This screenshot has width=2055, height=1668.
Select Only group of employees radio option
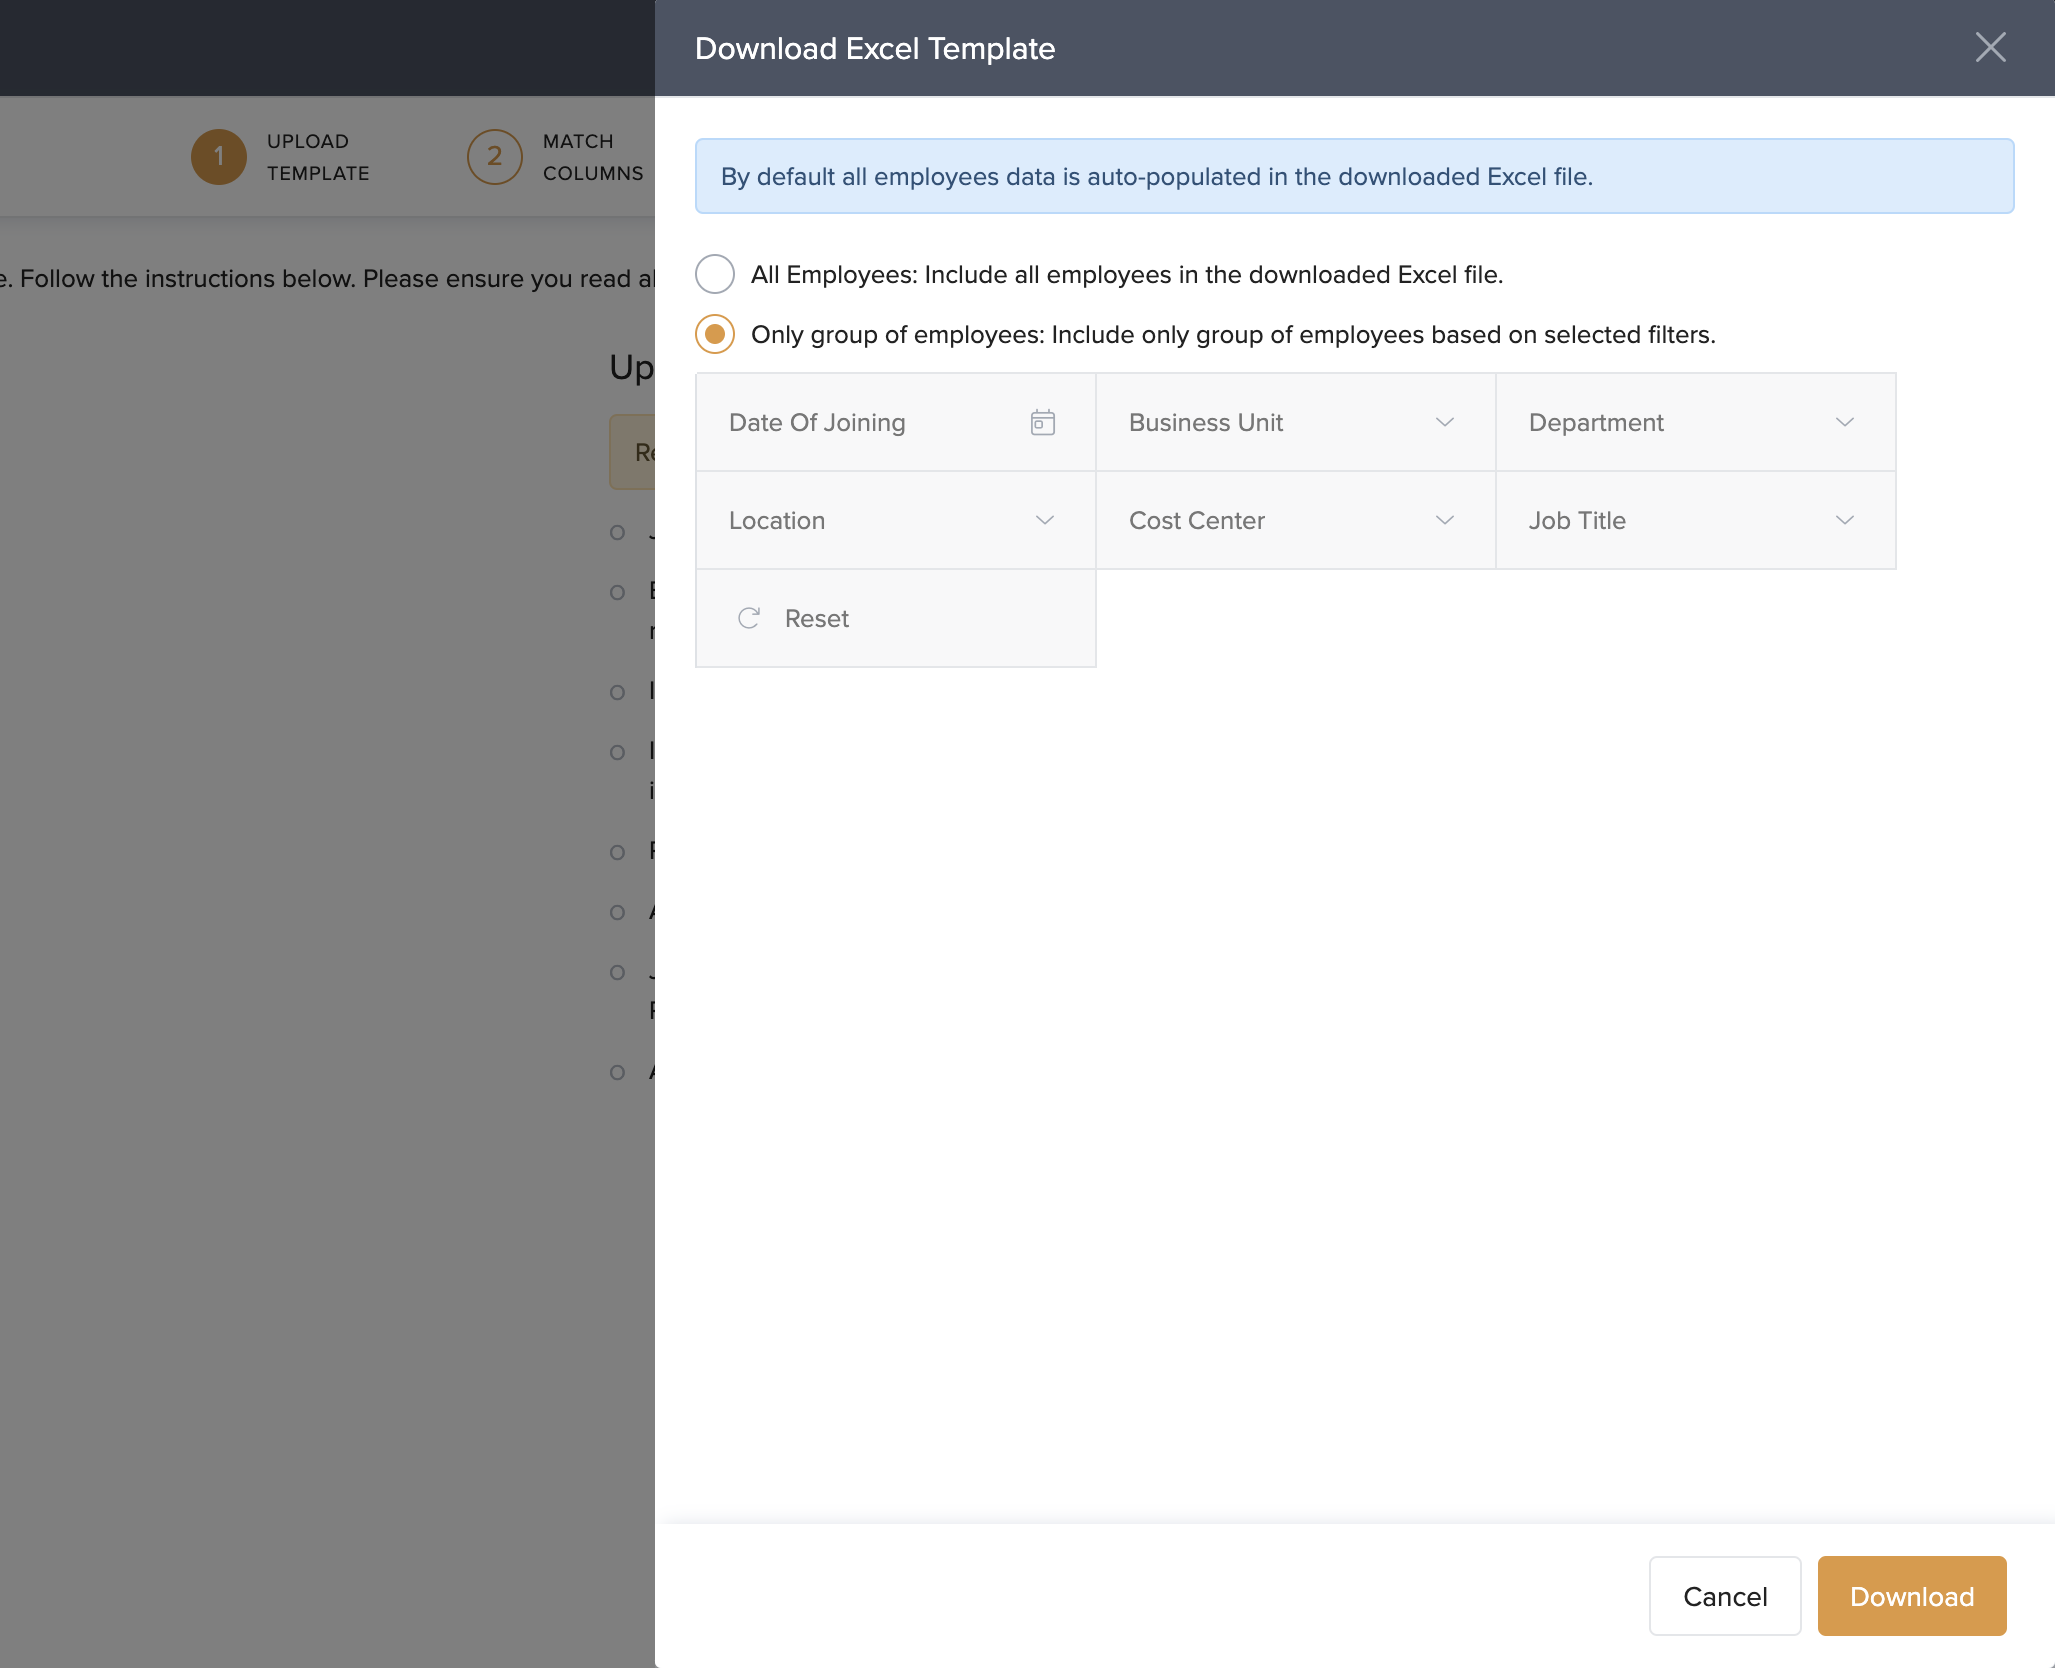coord(715,334)
